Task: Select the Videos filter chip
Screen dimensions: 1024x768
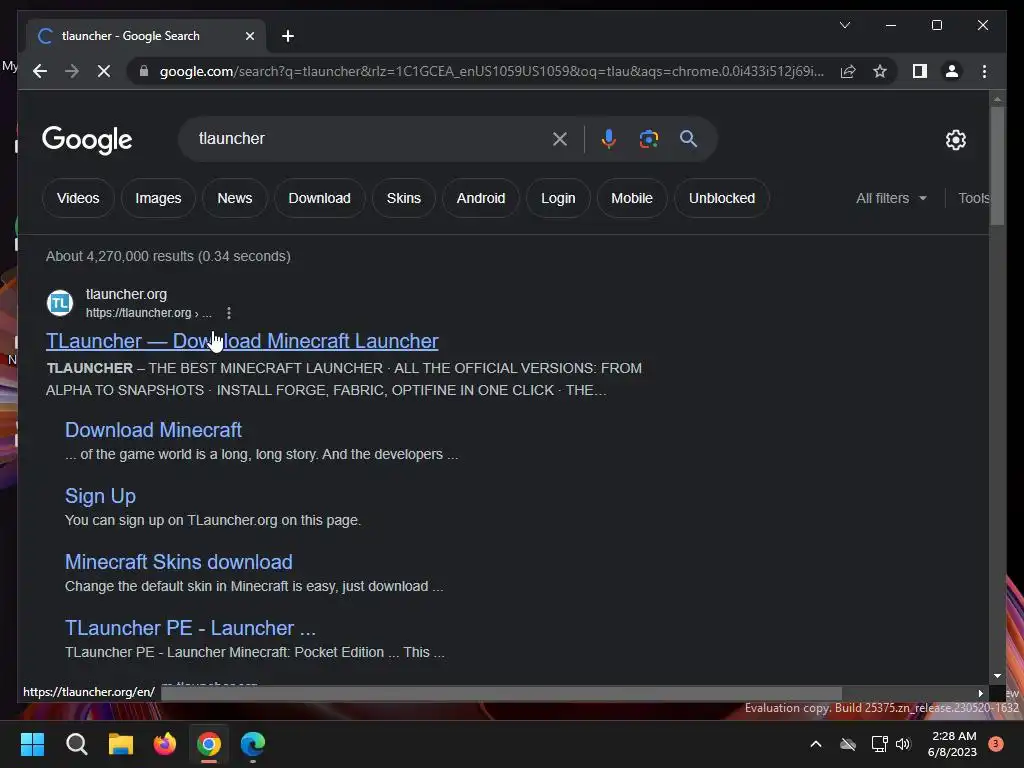Action: (78, 198)
